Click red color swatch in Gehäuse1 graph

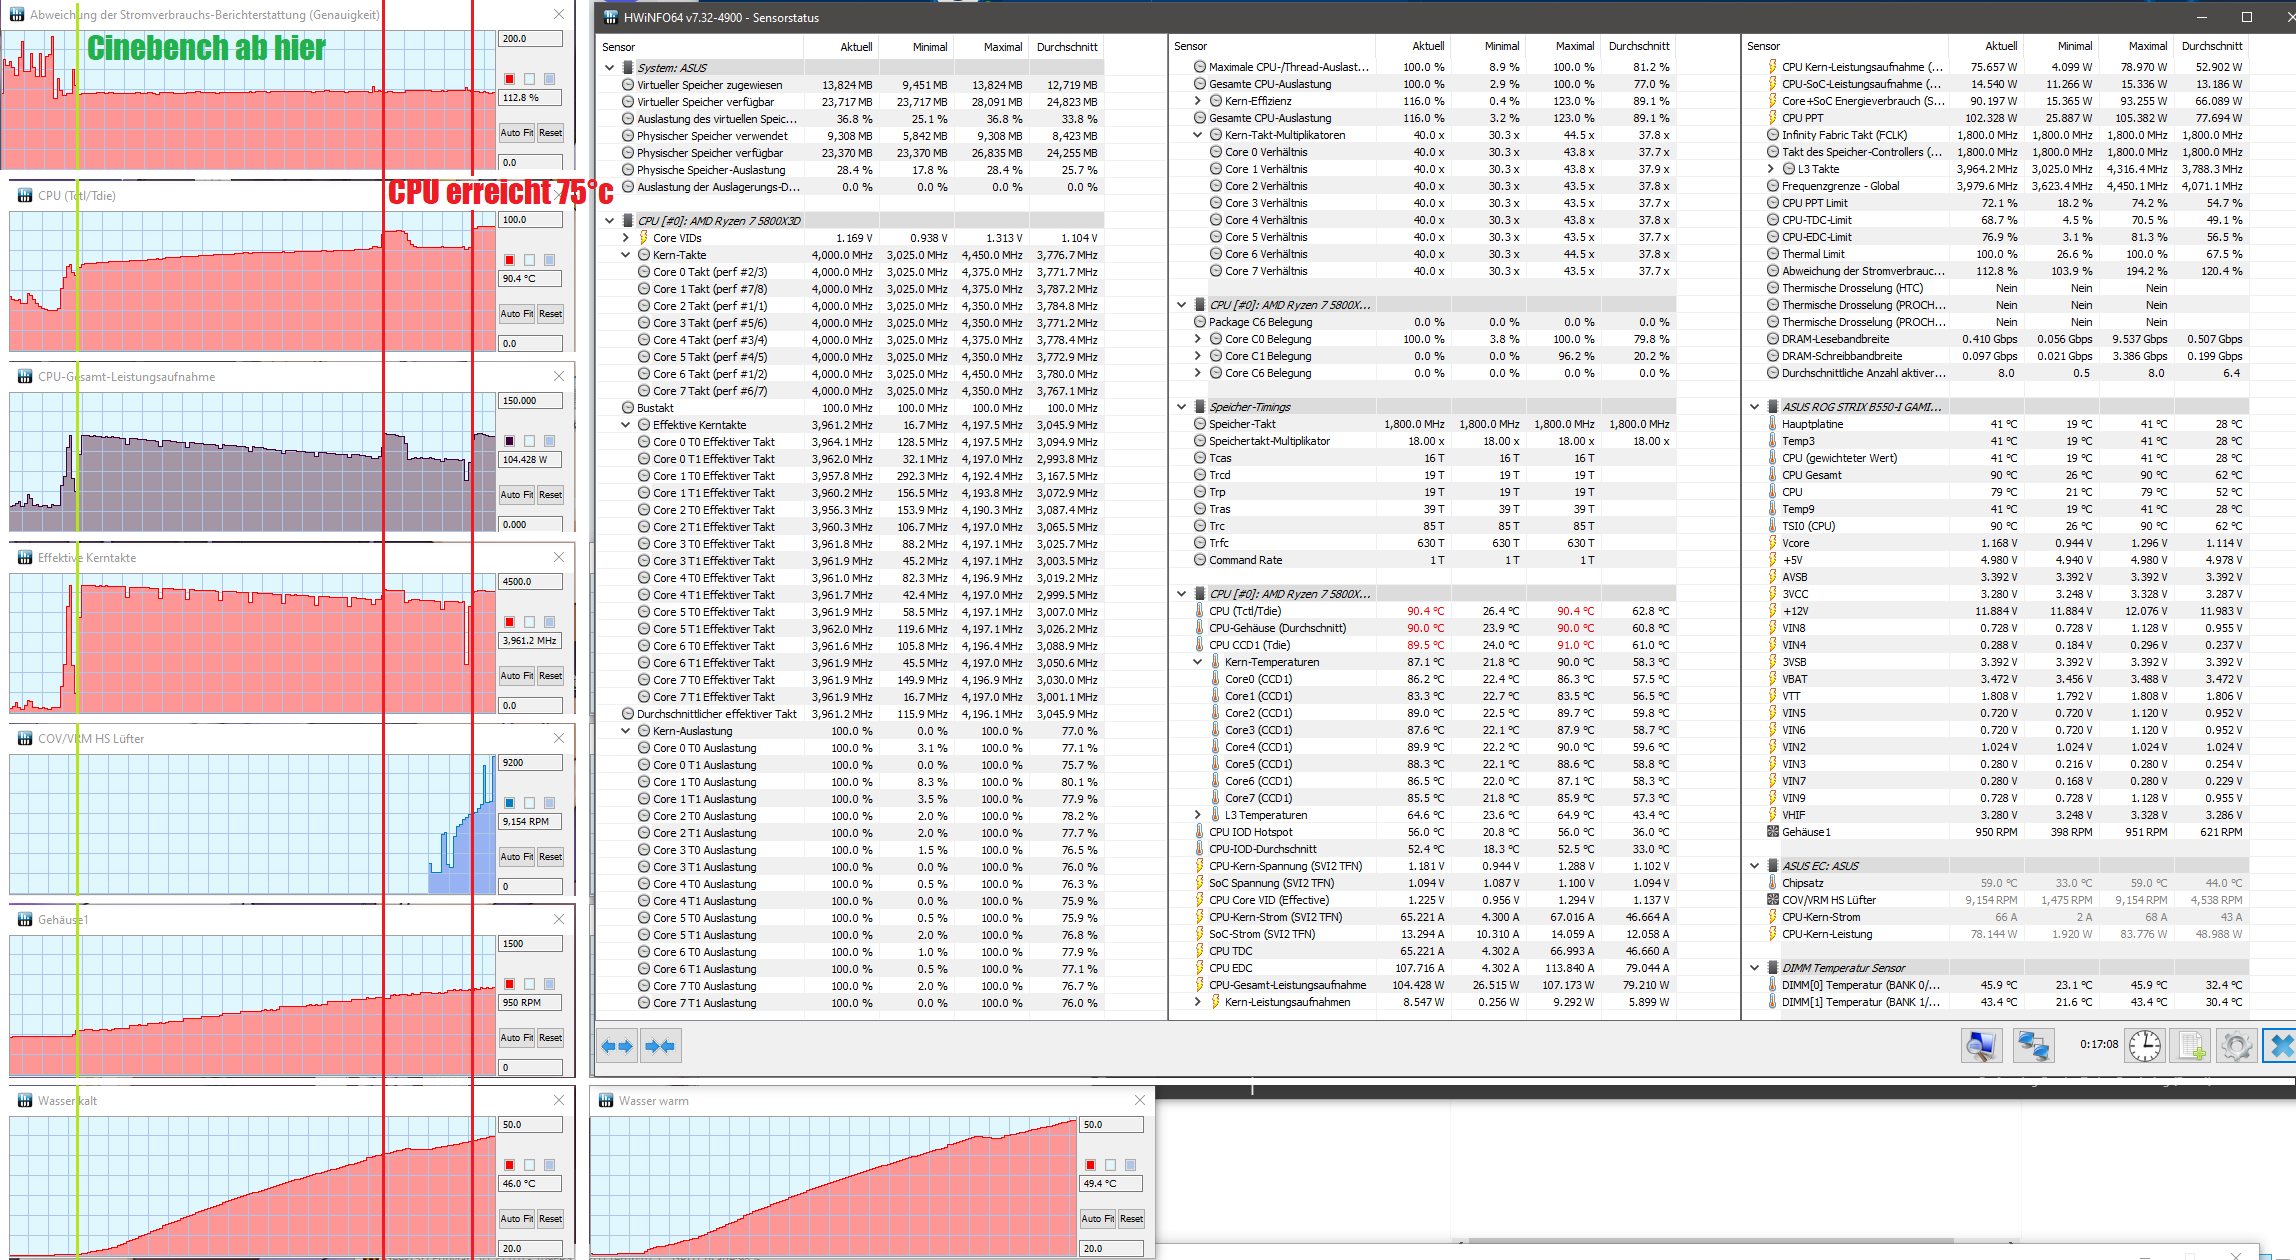coord(509,984)
